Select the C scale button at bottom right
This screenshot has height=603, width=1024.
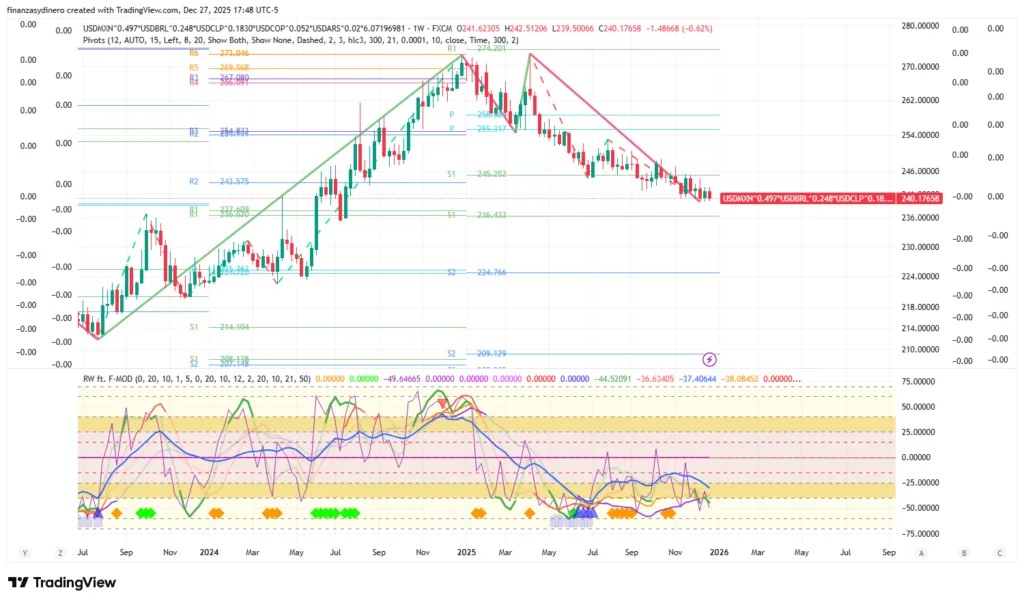(x=998, y=552)
